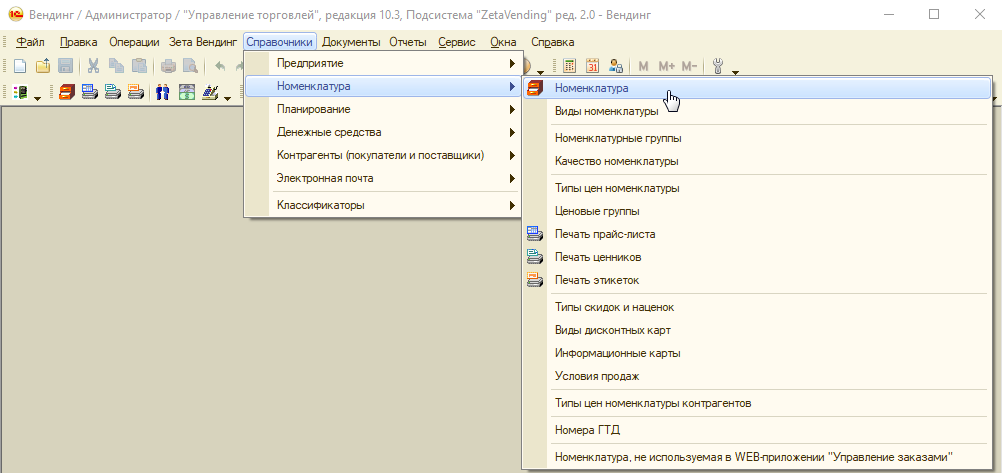Click the print price list icon in toolbar

coord(89,92)
